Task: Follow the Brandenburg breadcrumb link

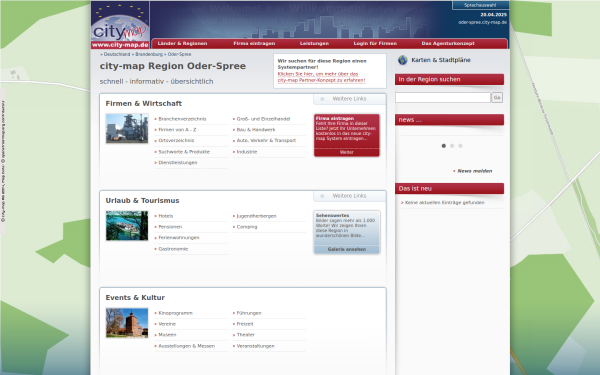Action: click(x=149, y=54)
